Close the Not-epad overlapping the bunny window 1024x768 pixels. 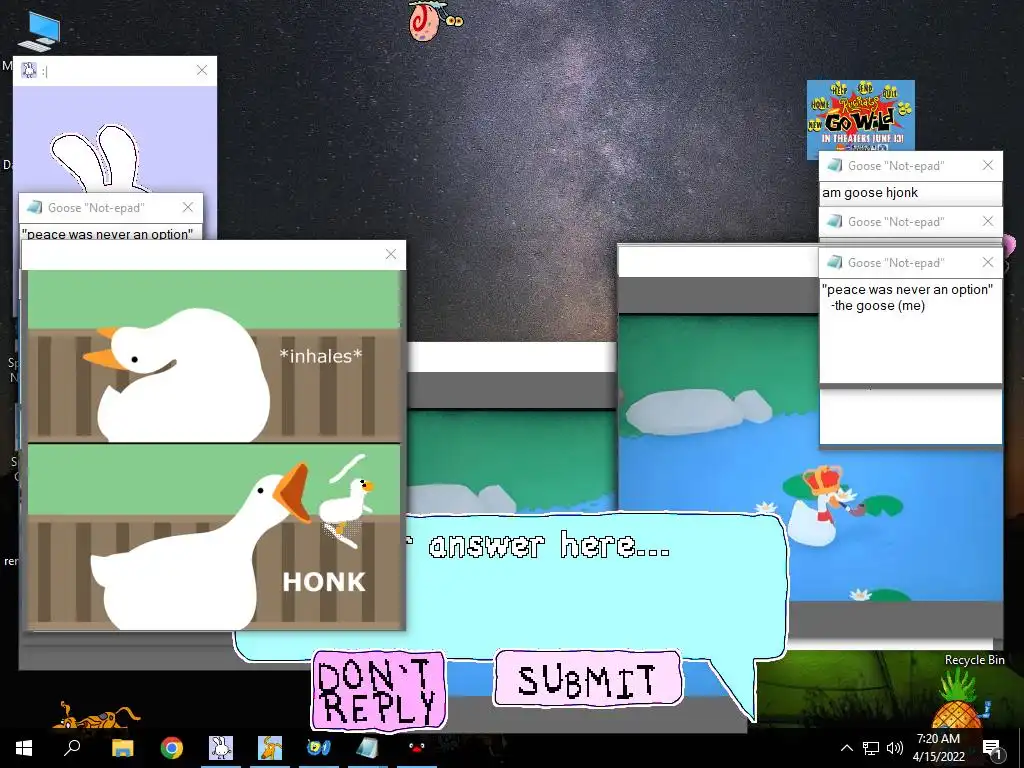188,207
